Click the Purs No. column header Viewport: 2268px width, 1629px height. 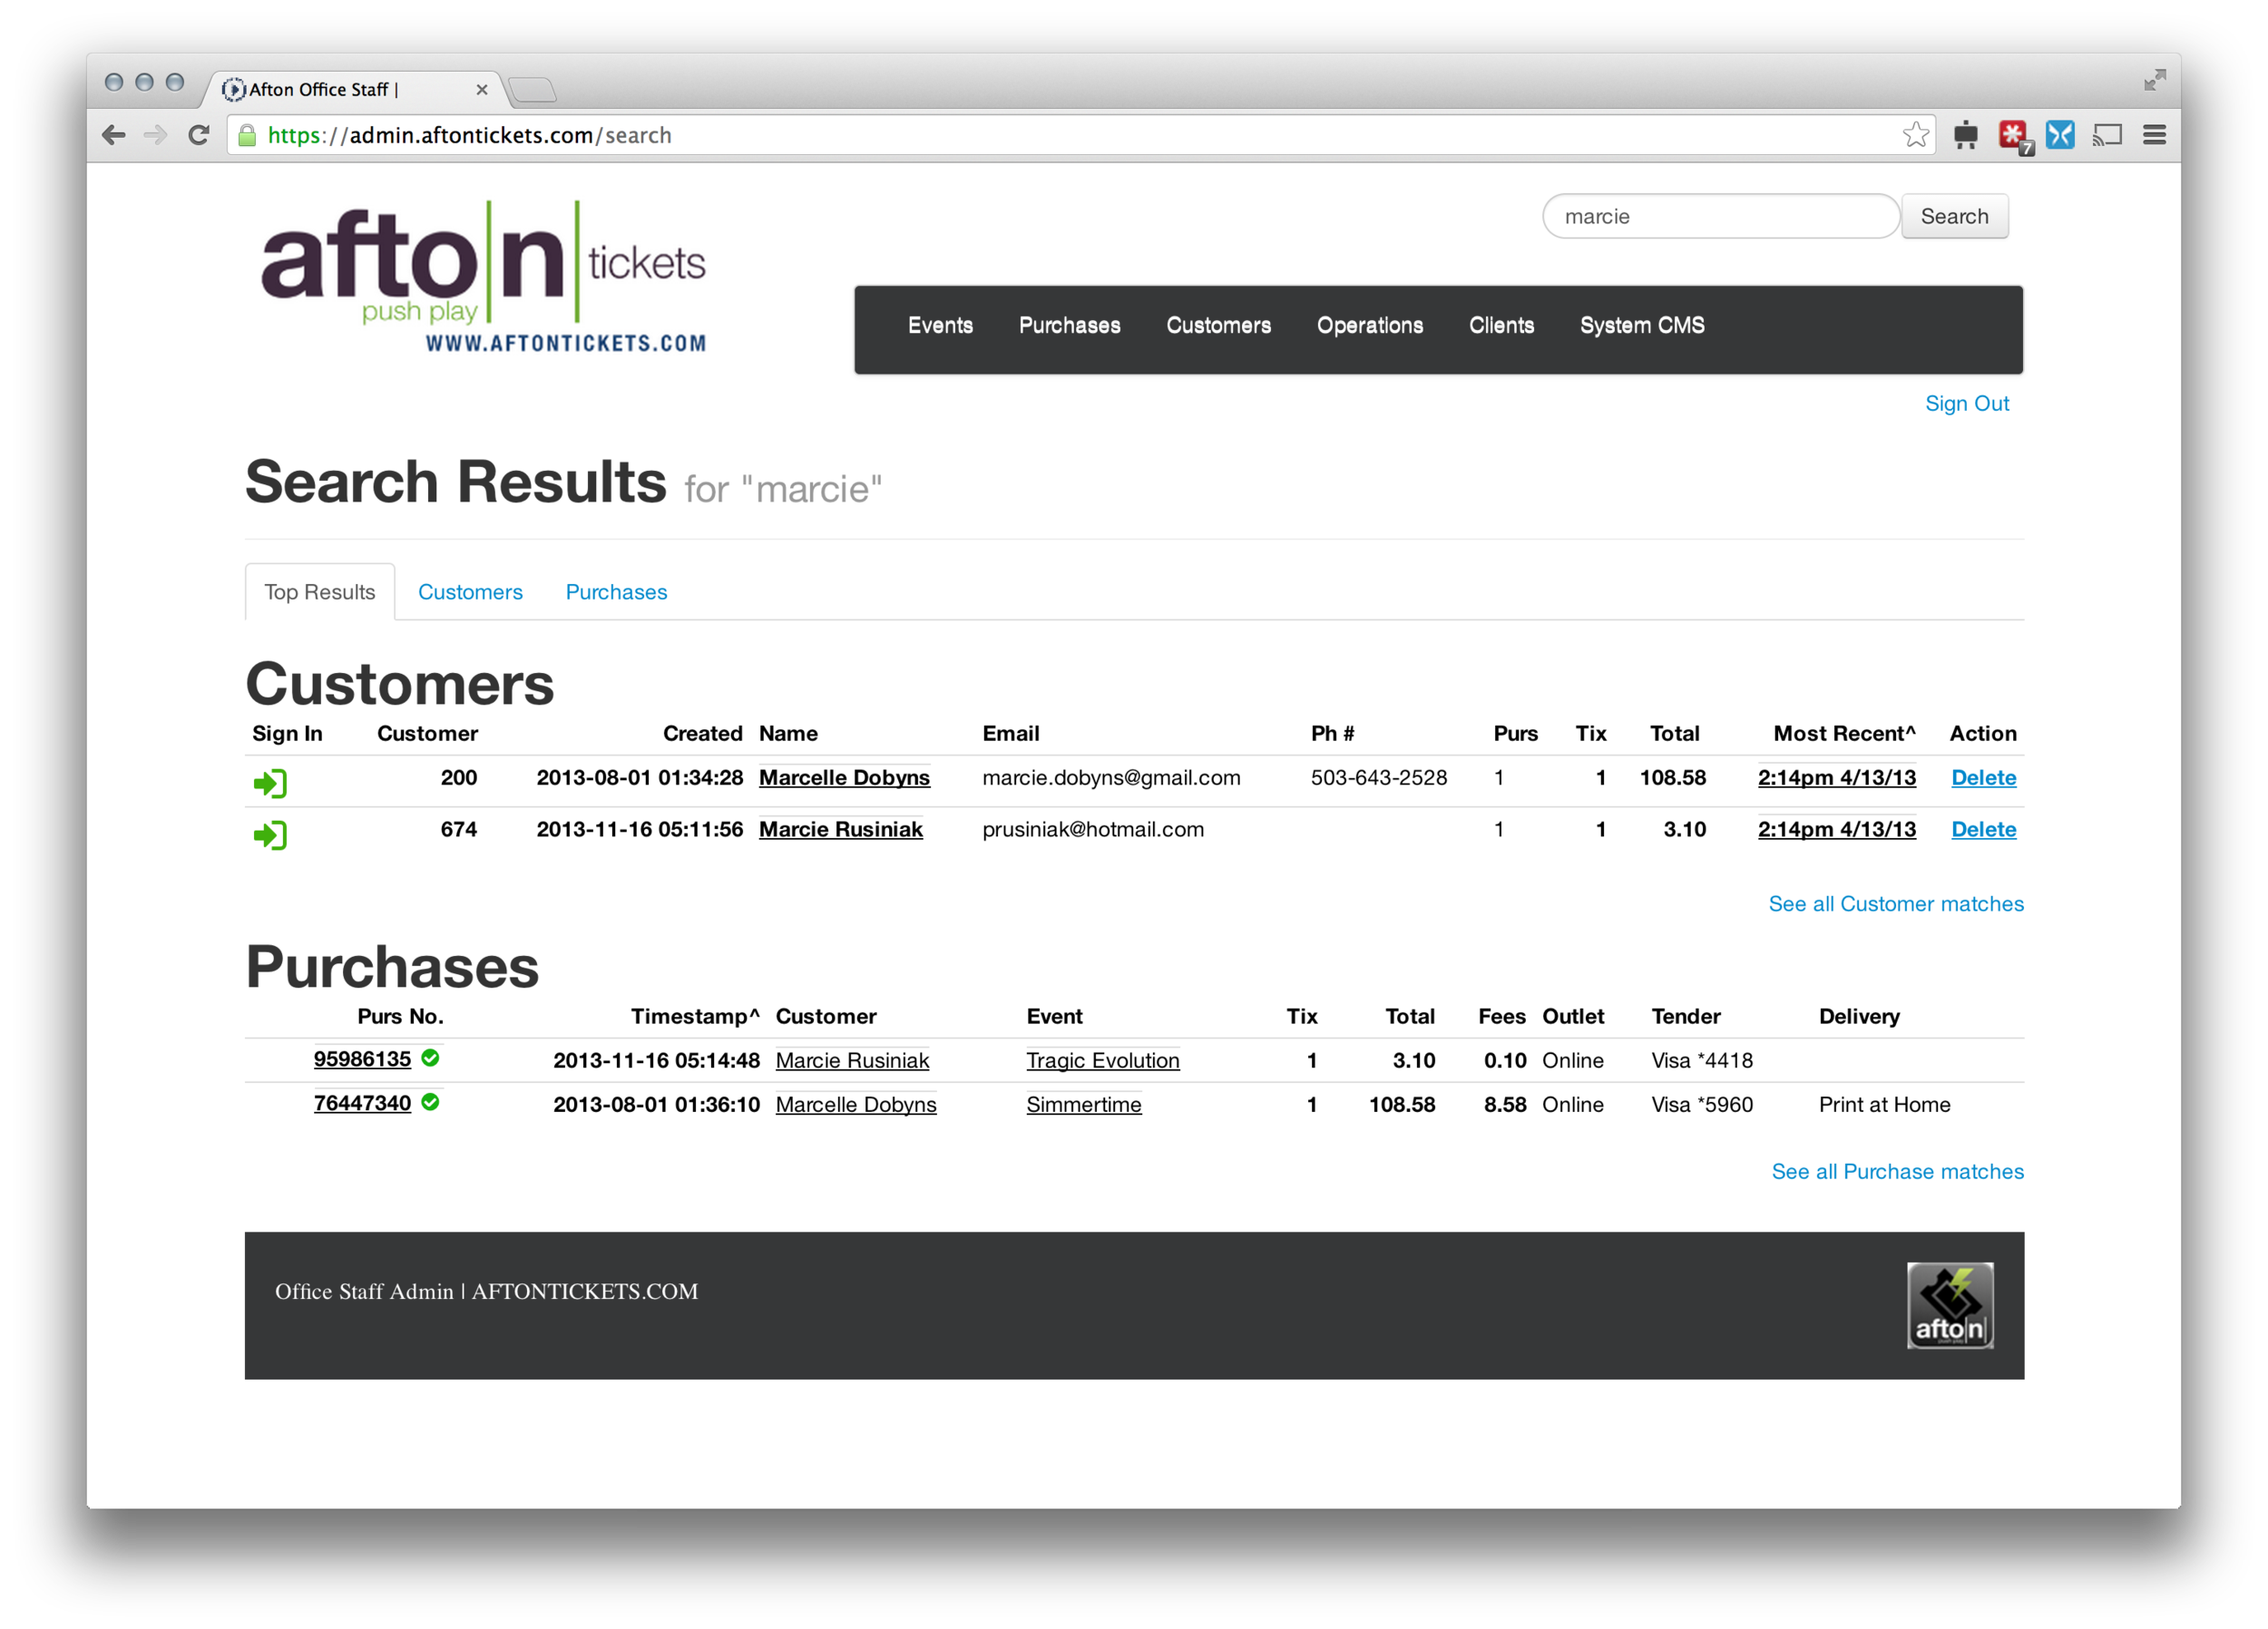(x=400, y=1017)
